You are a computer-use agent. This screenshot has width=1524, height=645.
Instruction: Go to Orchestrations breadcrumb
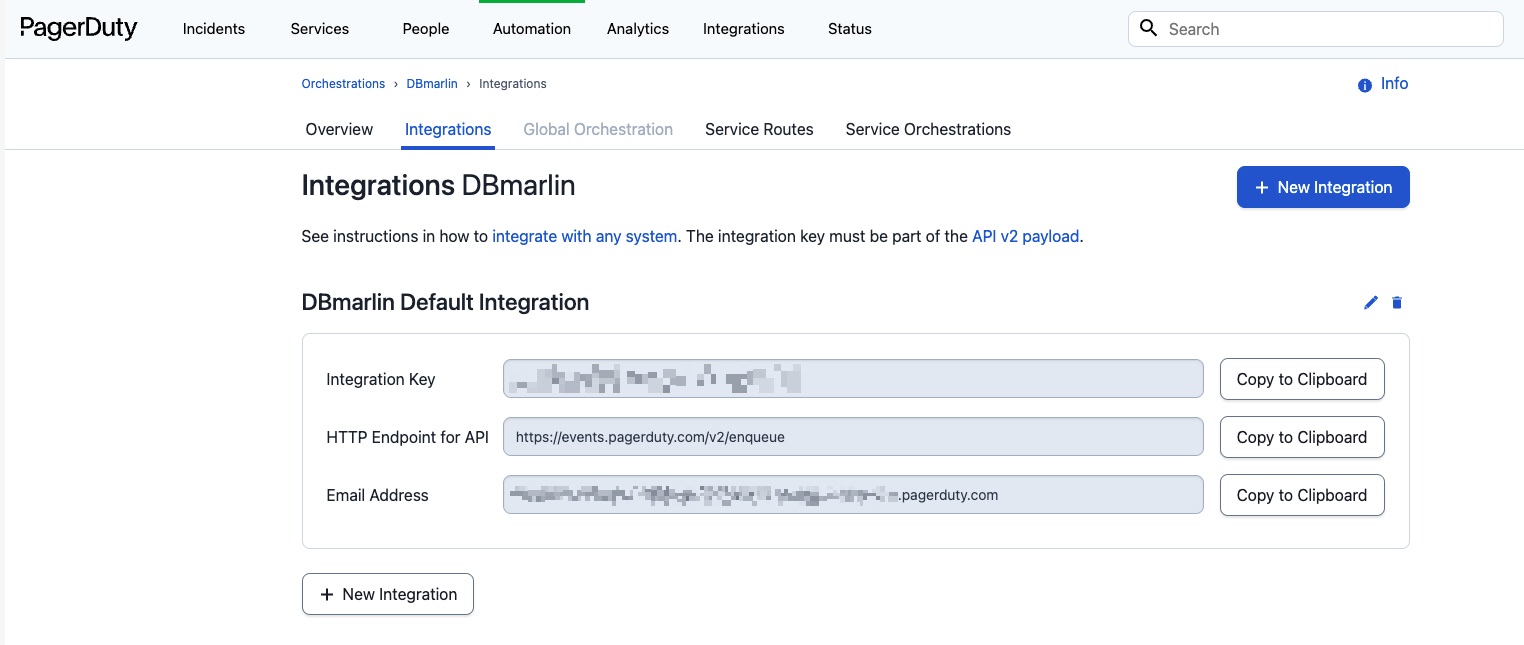point(343,84)
